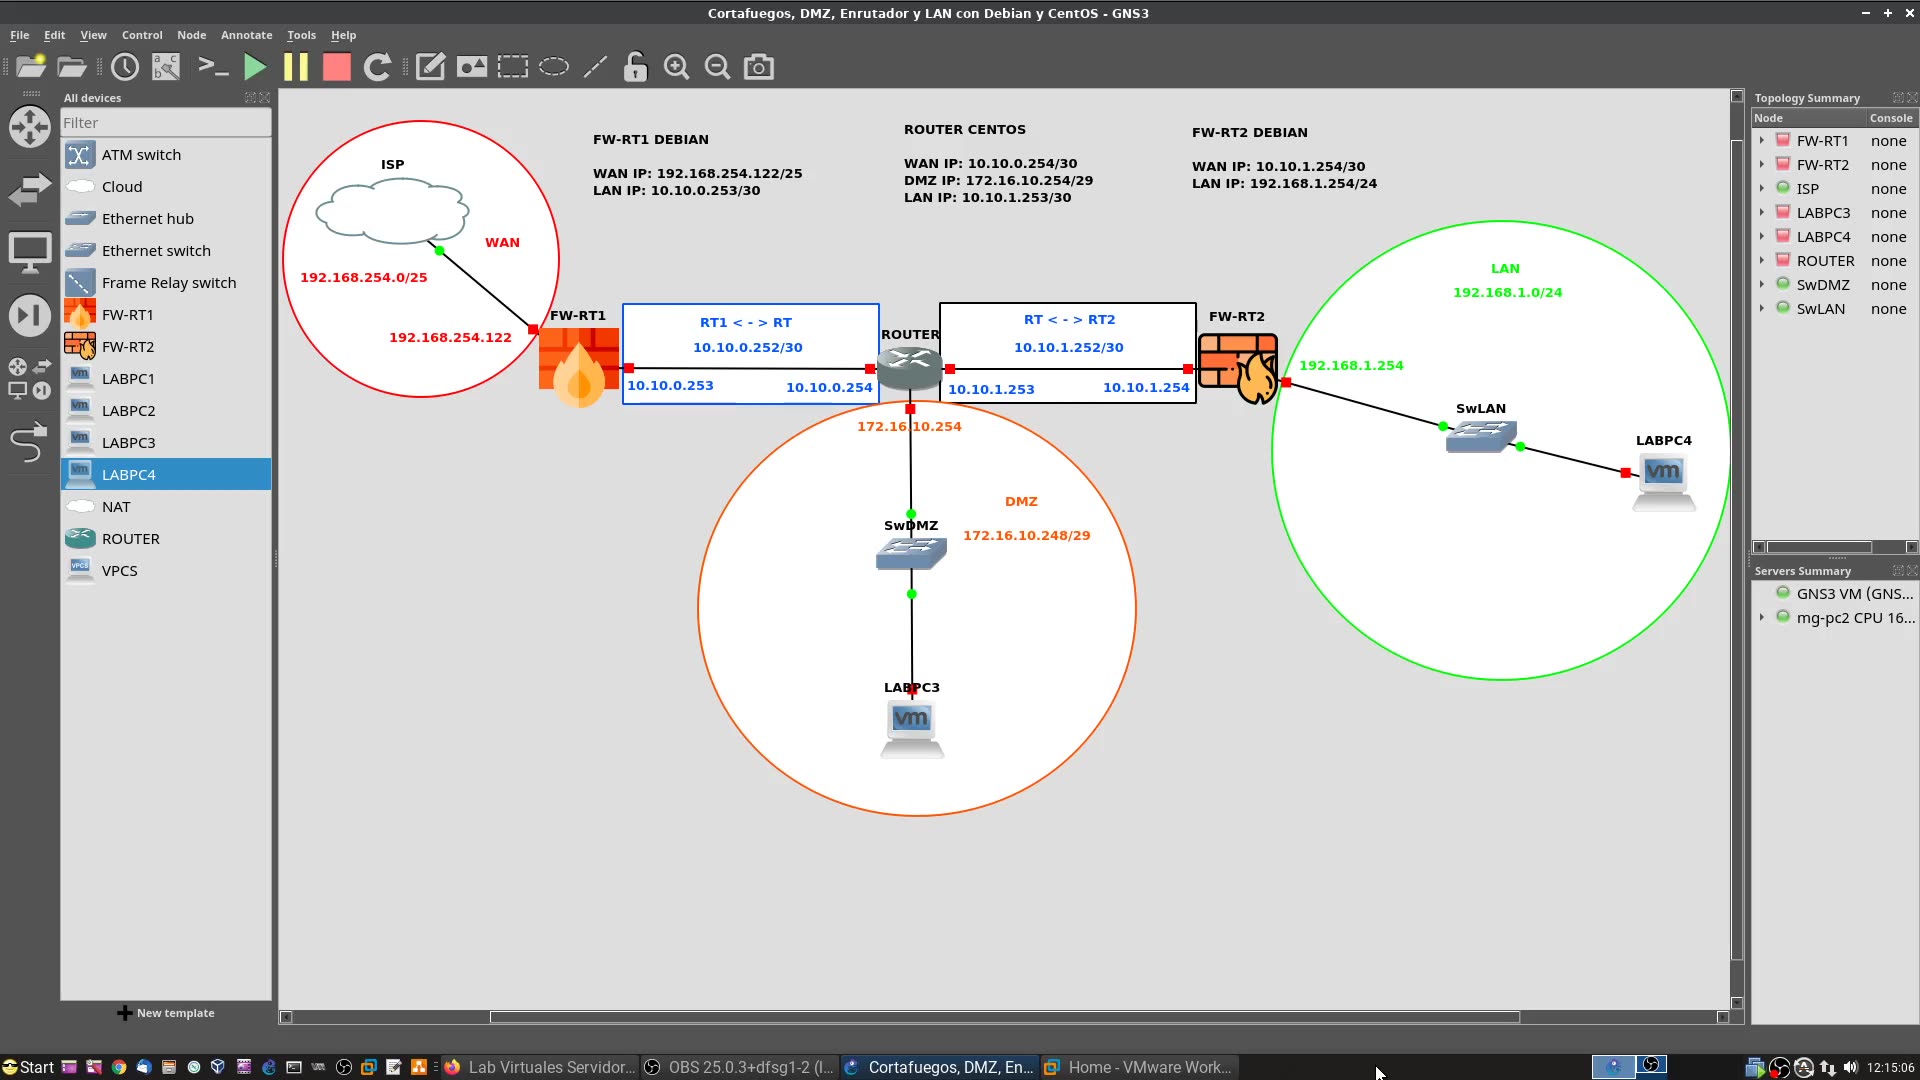
Task: Click the Zoom out magnifier icon
Action: (x=718, y=67)
